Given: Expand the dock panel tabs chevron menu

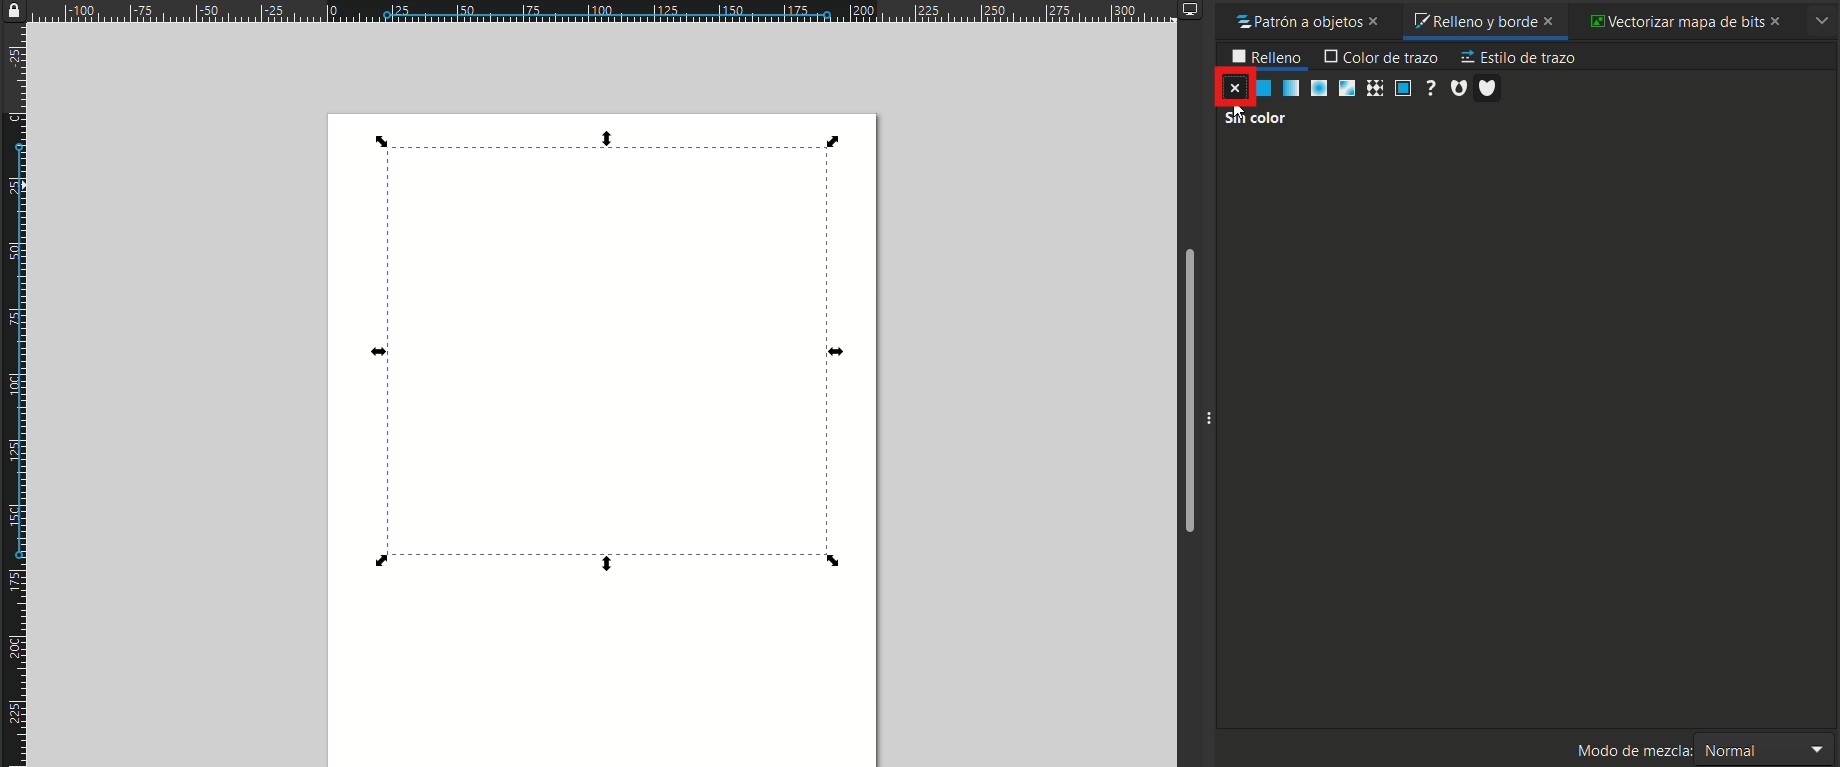Looking at the screenshot, I should 1822,21.
